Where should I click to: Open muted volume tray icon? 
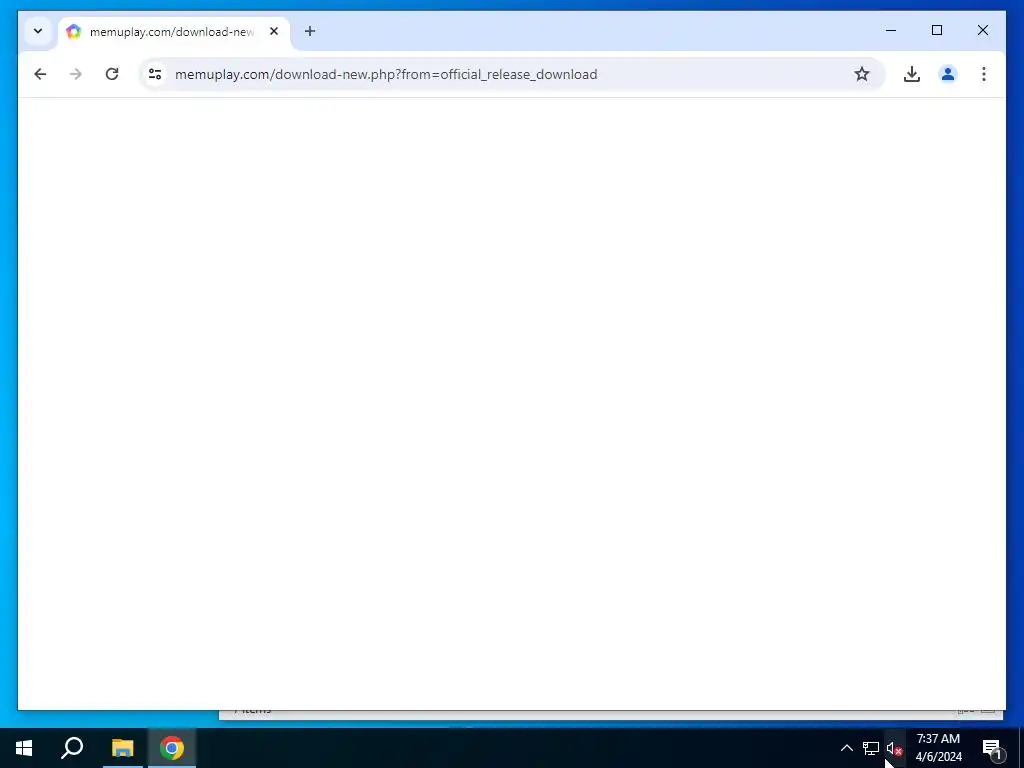(x=894, y=748)
